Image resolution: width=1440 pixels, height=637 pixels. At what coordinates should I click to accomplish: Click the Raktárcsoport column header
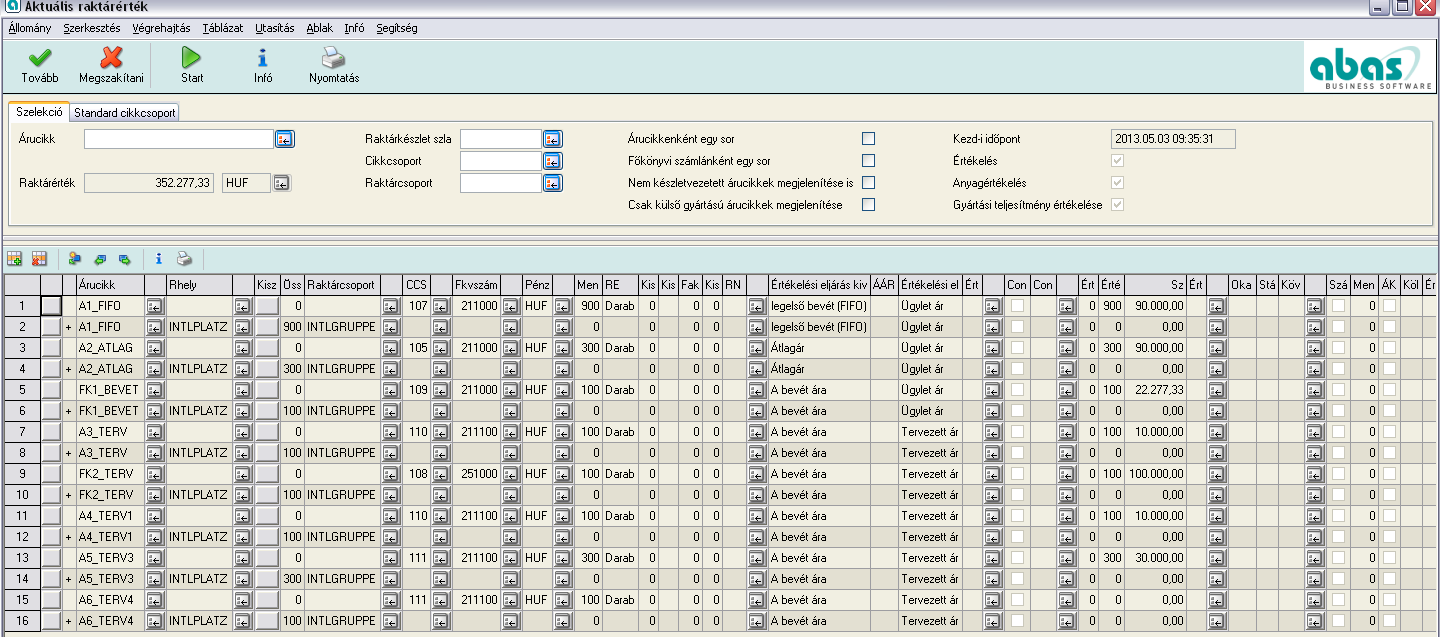[342, 285]
